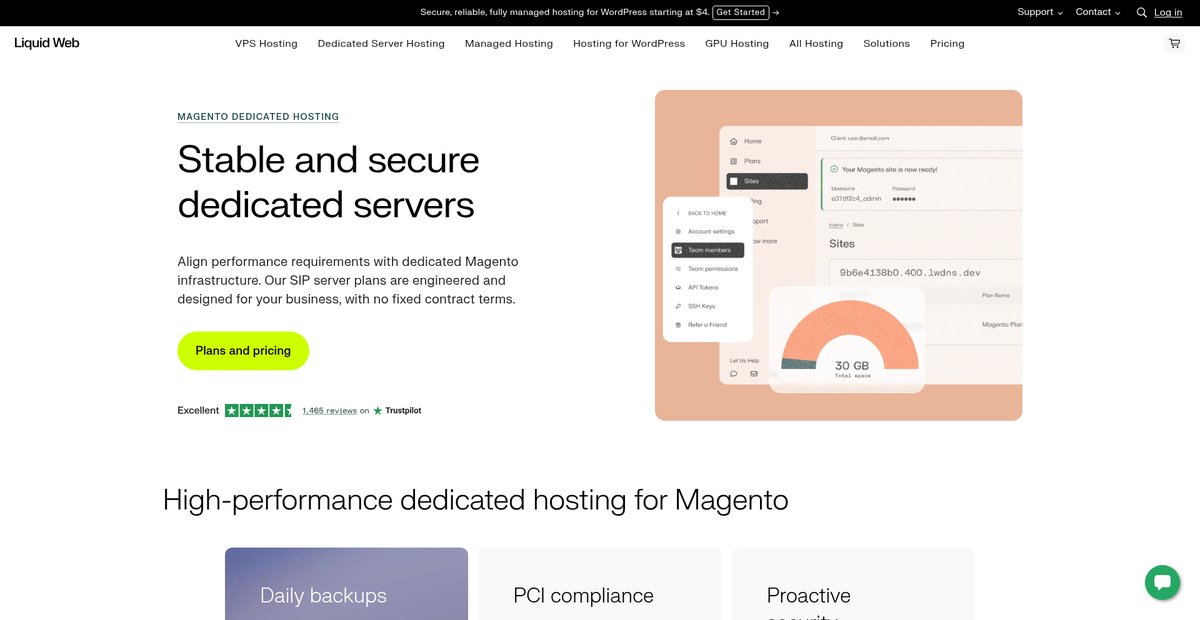1200x620 pixels.
Task: Open the All Hosting menu
Action: tap(816, 44)
